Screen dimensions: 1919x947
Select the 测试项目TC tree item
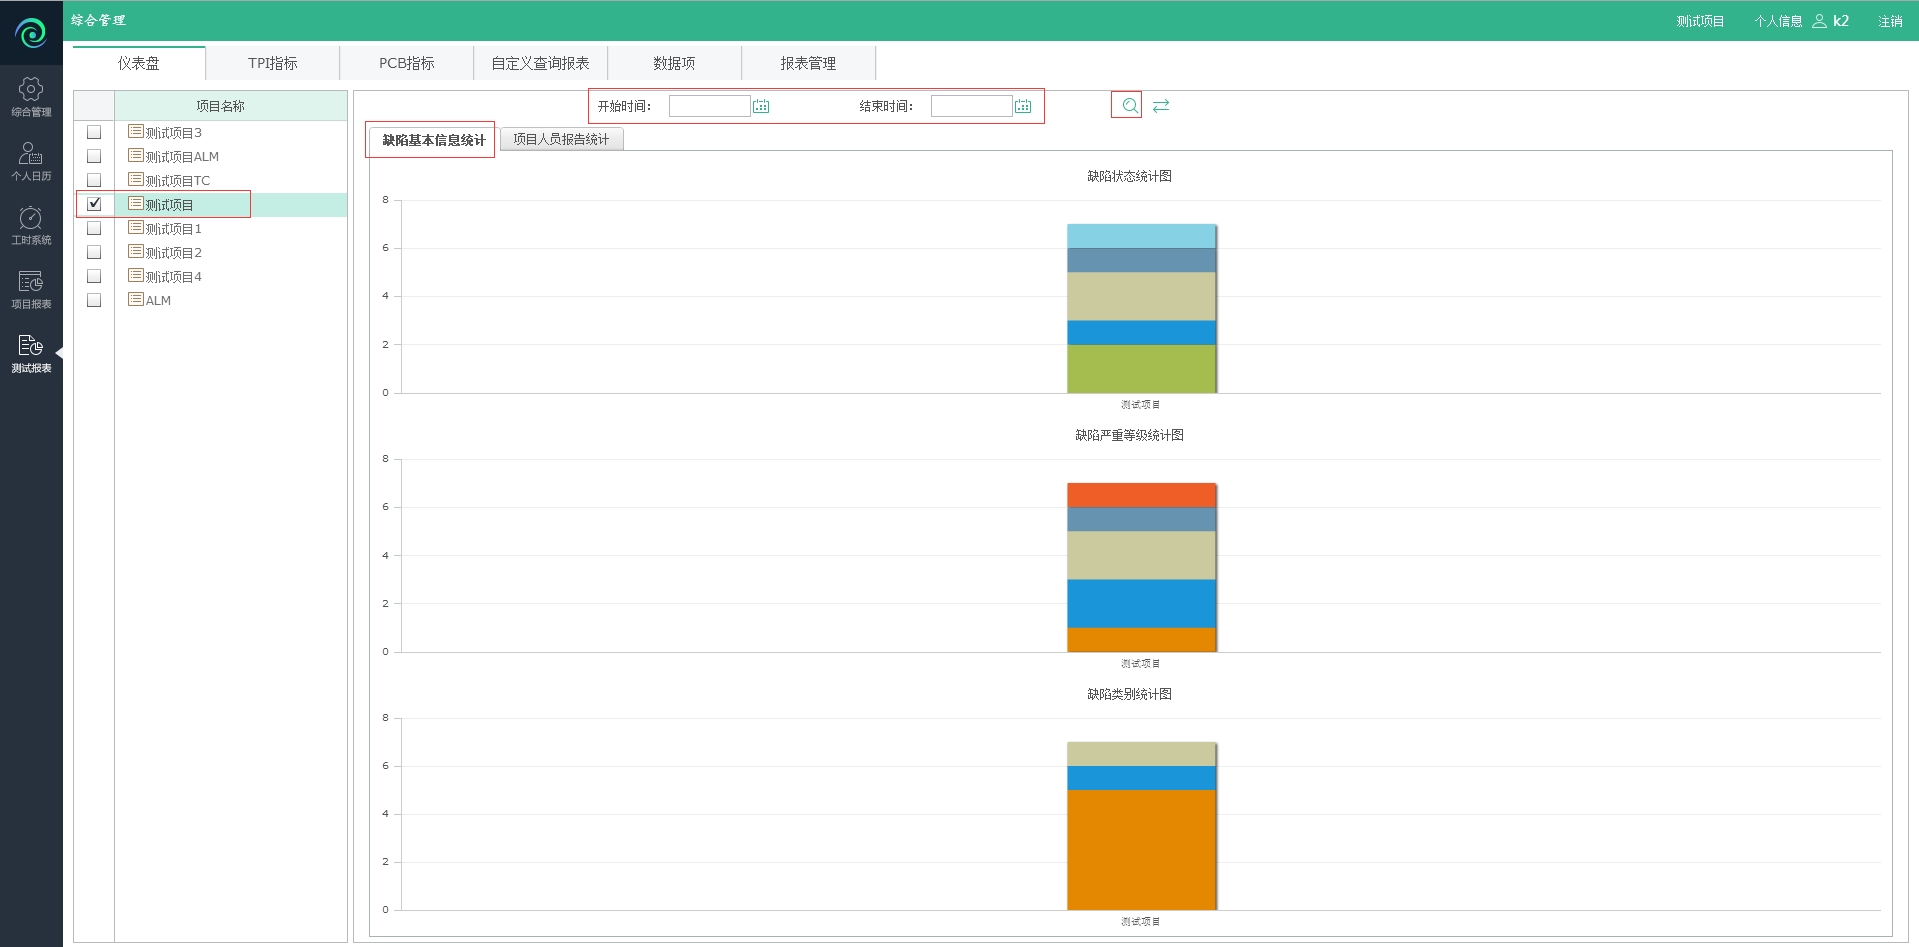coord(177,181)
